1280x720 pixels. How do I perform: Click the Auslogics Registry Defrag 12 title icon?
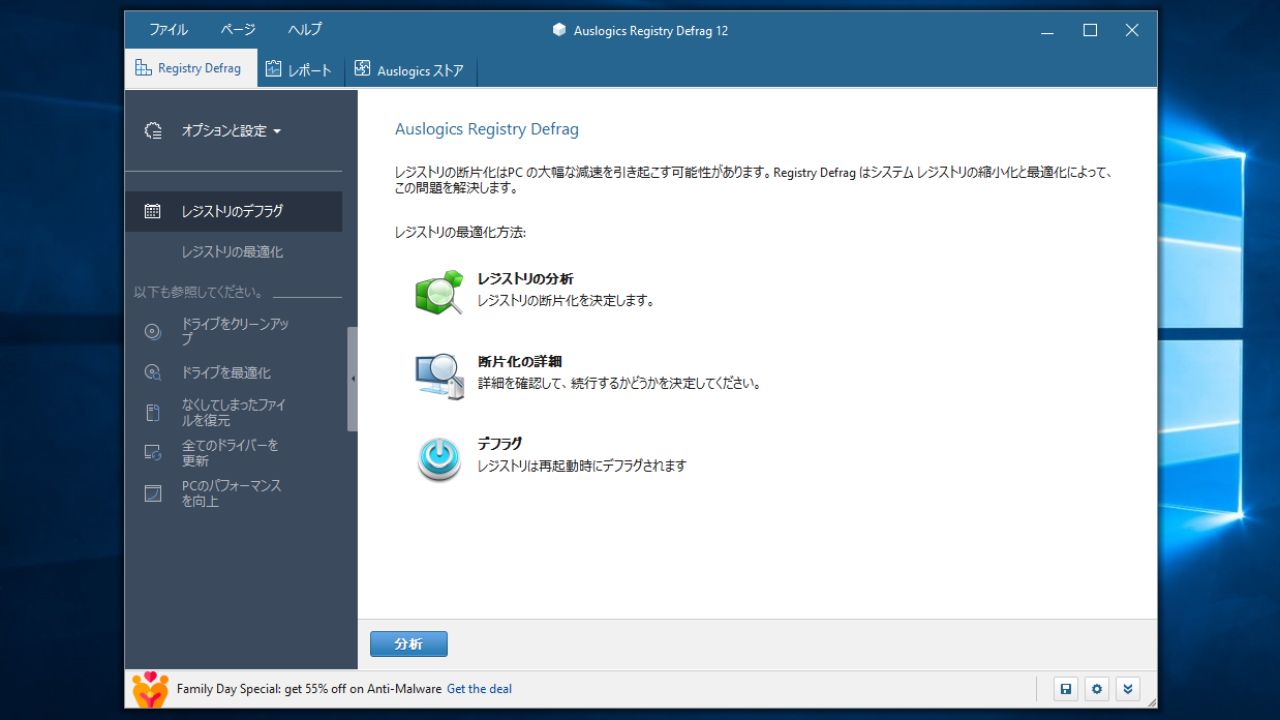pyautogui.click(x=559, y=30)
